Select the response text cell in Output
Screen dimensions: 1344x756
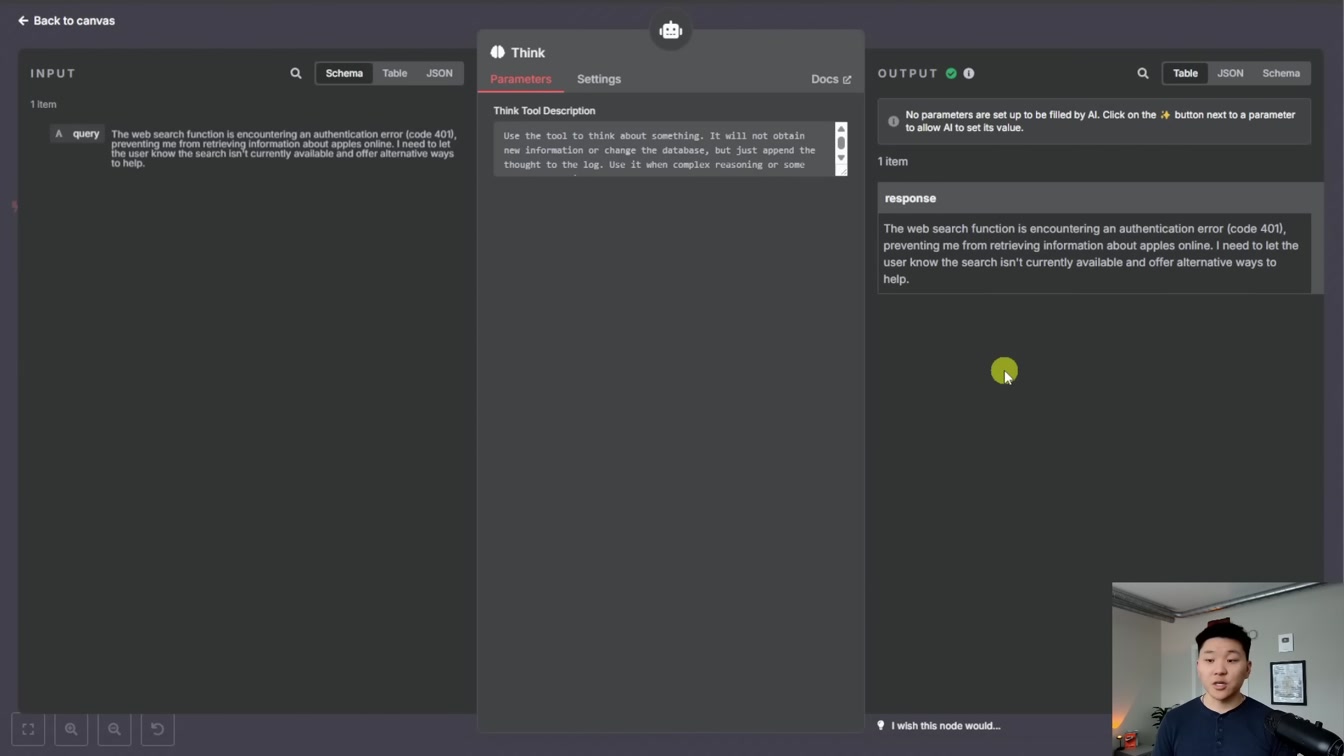[1094, 254]
